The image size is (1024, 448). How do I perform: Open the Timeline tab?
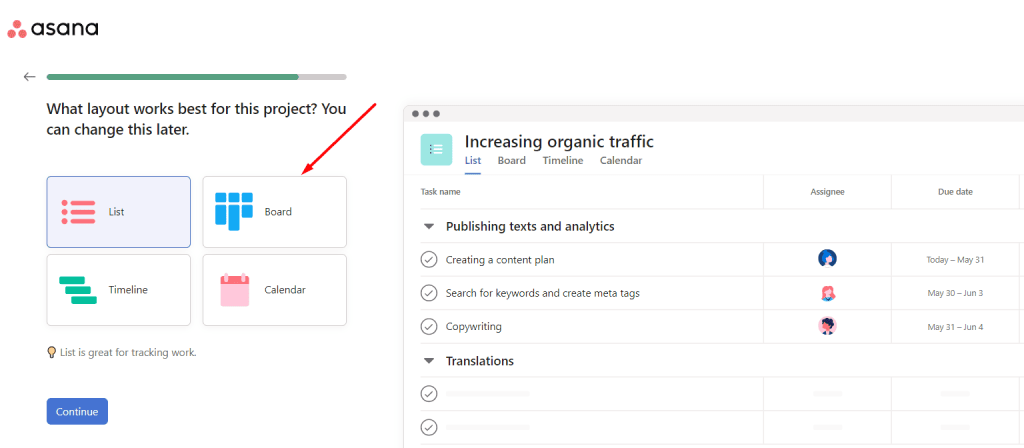point(562,160)
